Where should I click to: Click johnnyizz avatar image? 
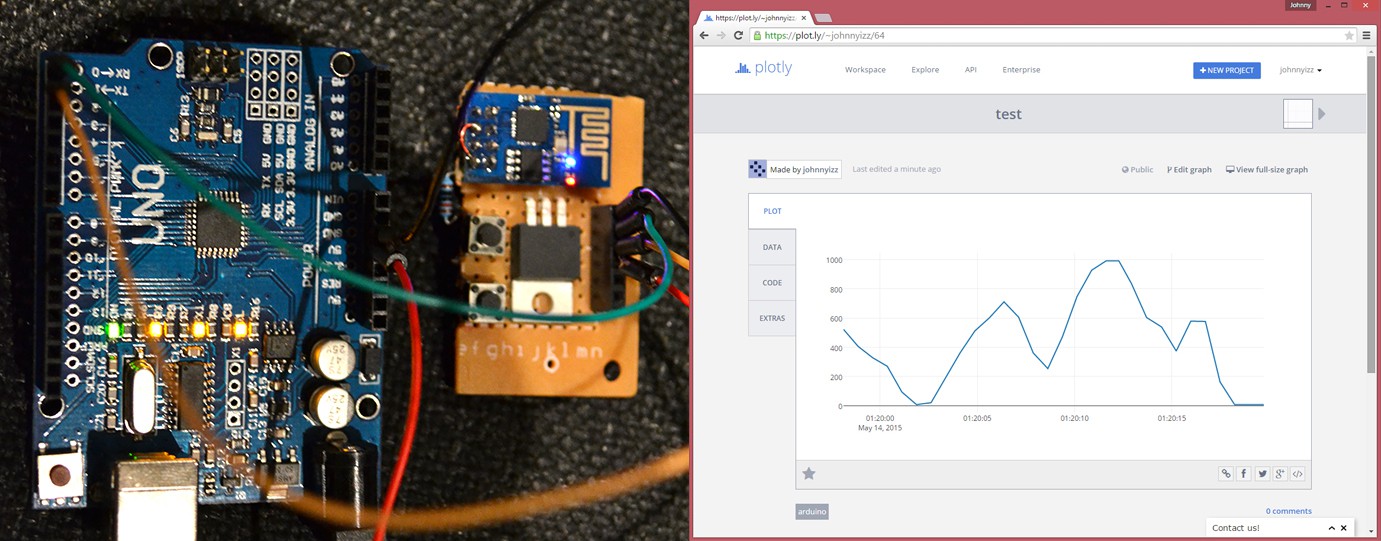758,169
